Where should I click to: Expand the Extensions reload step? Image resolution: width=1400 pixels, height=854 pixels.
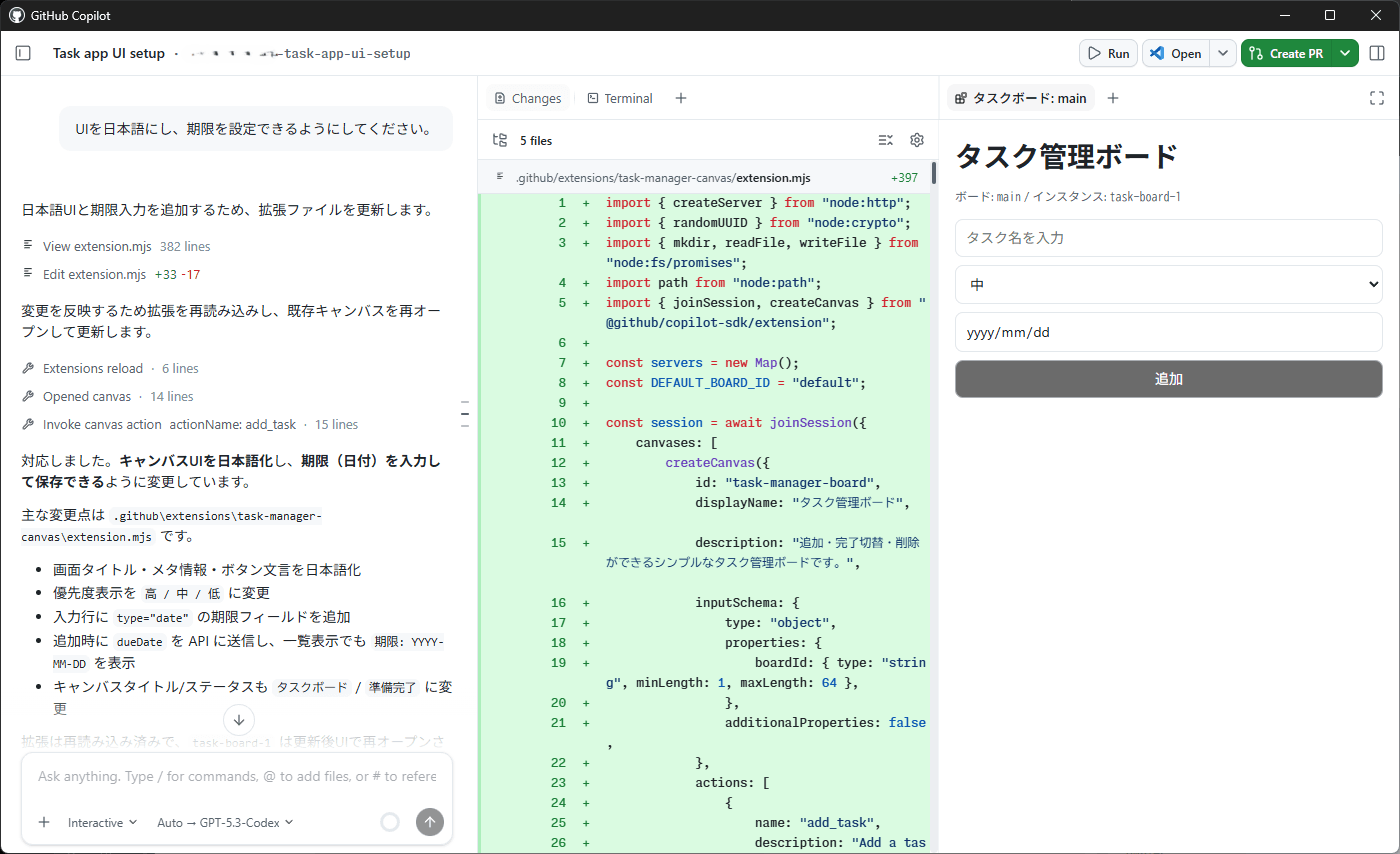(110, 368)
